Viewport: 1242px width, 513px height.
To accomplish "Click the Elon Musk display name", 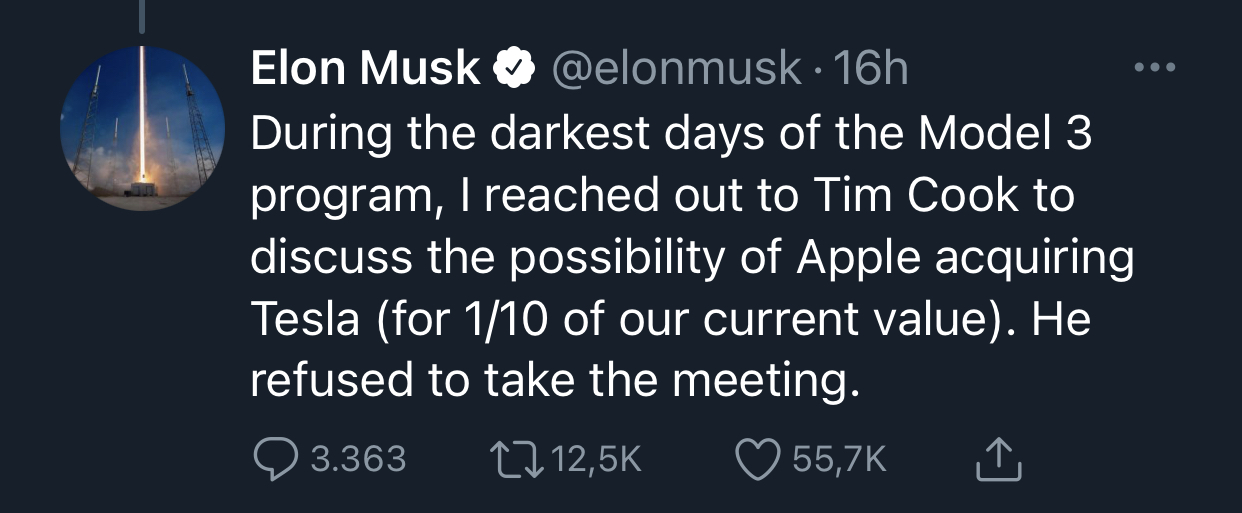I will pos(365,69).
